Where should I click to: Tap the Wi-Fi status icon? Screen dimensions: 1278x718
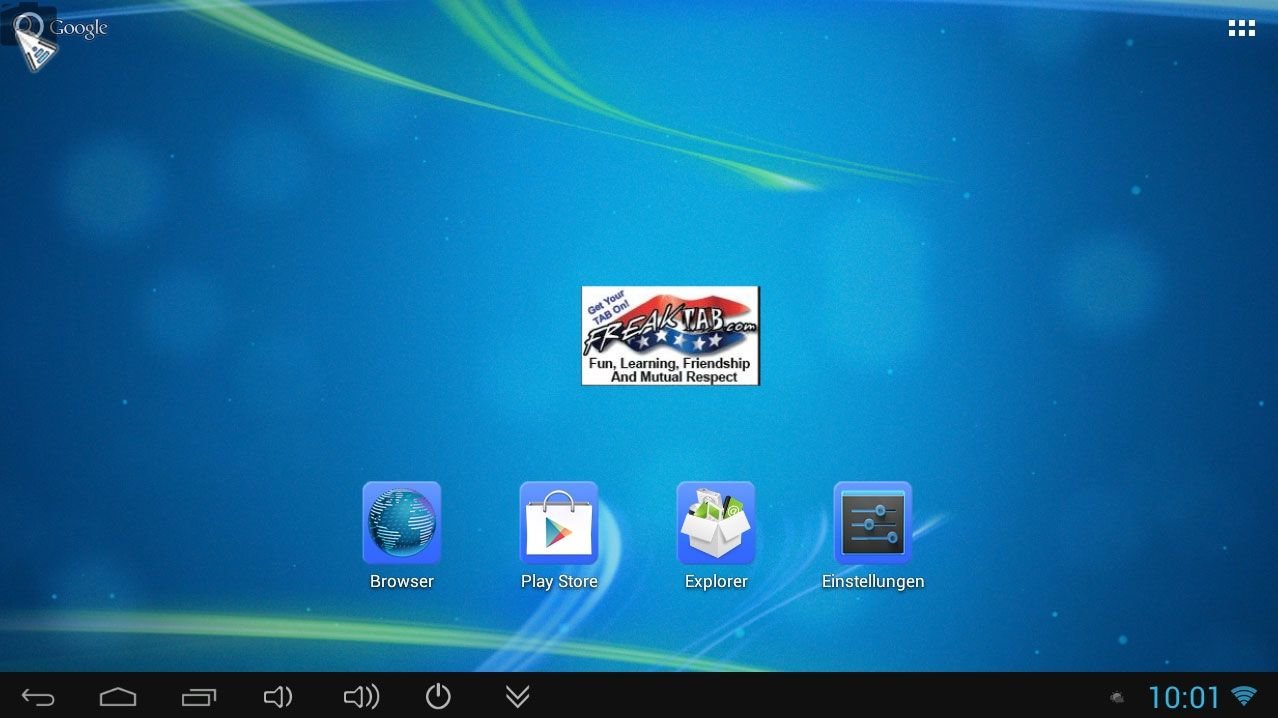[x=1244, y=696]
